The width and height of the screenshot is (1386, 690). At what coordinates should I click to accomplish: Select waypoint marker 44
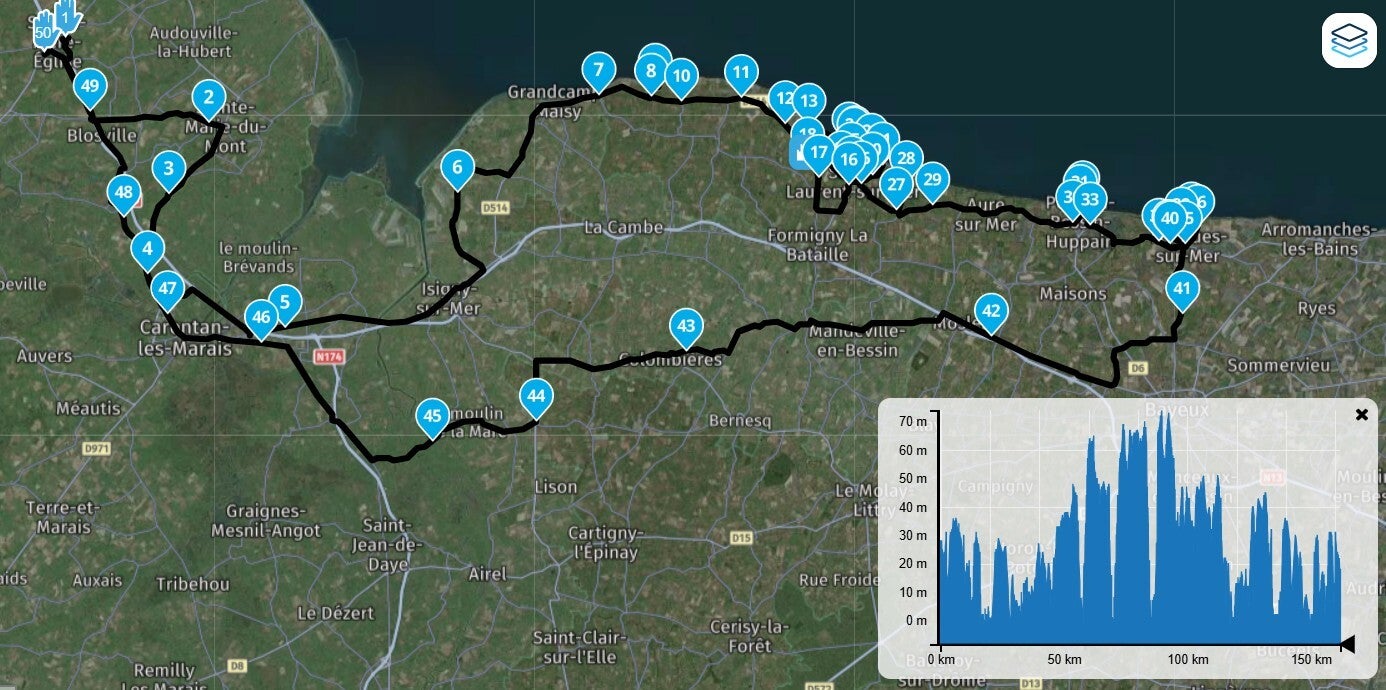(536, 397)
